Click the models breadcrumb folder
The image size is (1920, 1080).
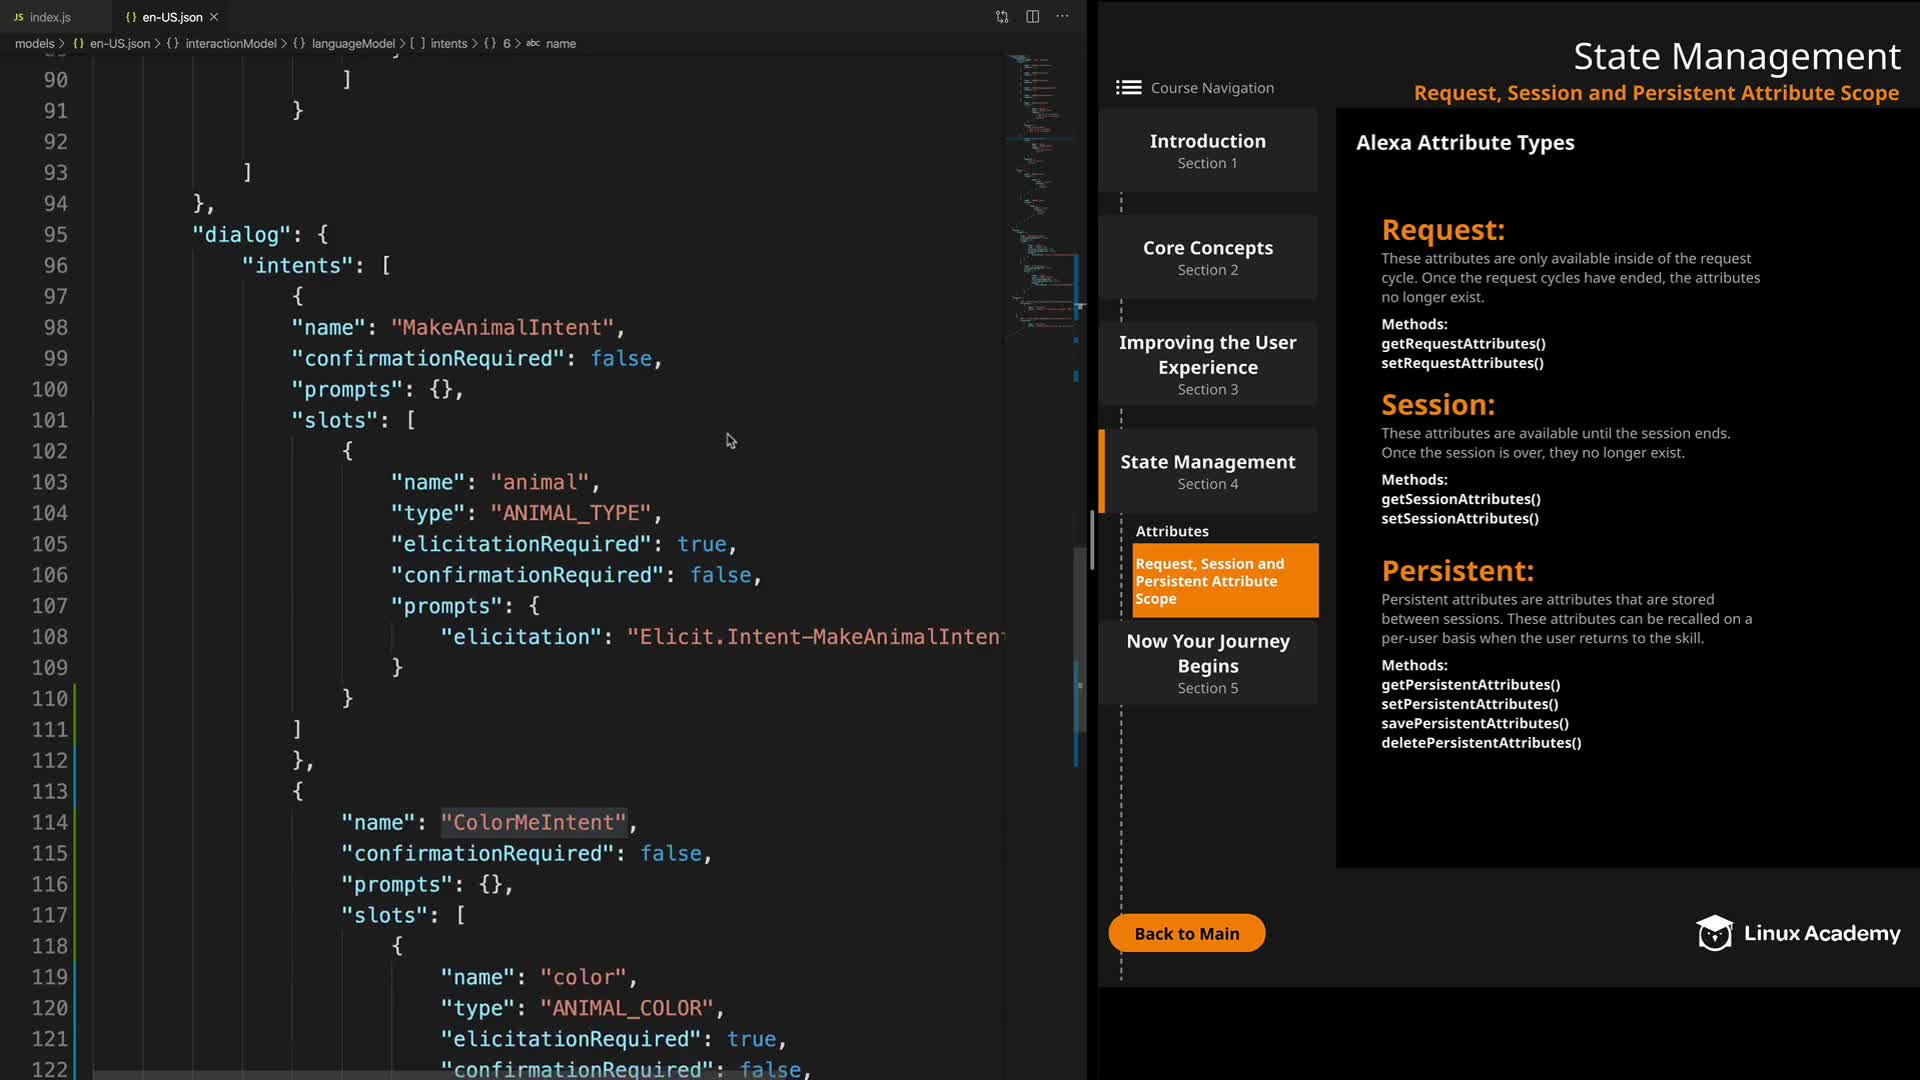pos(34,44)
